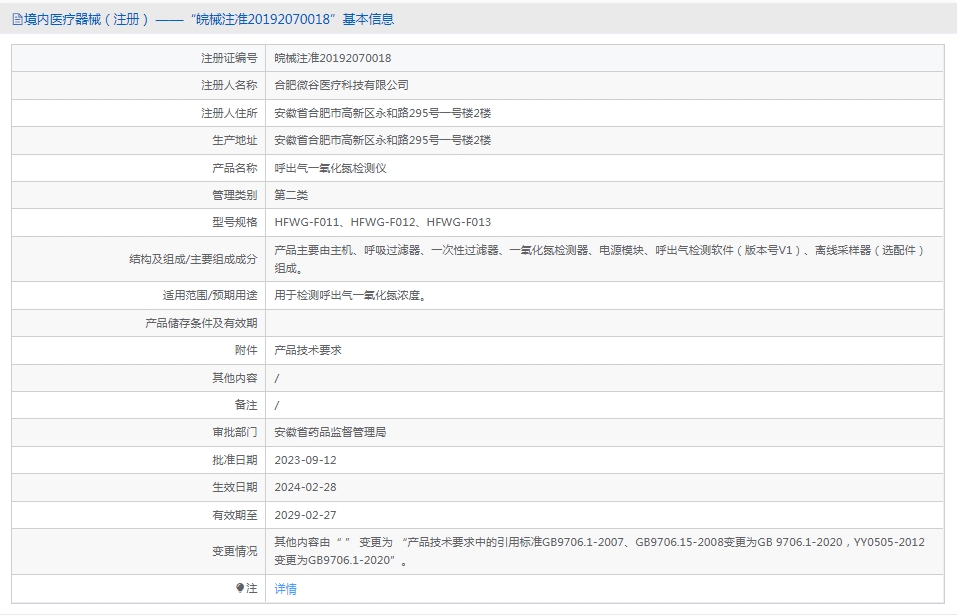Click the 型号规格 row label
Image resolution: width=957 pixels, height=615 pixels.
[235, 222]
